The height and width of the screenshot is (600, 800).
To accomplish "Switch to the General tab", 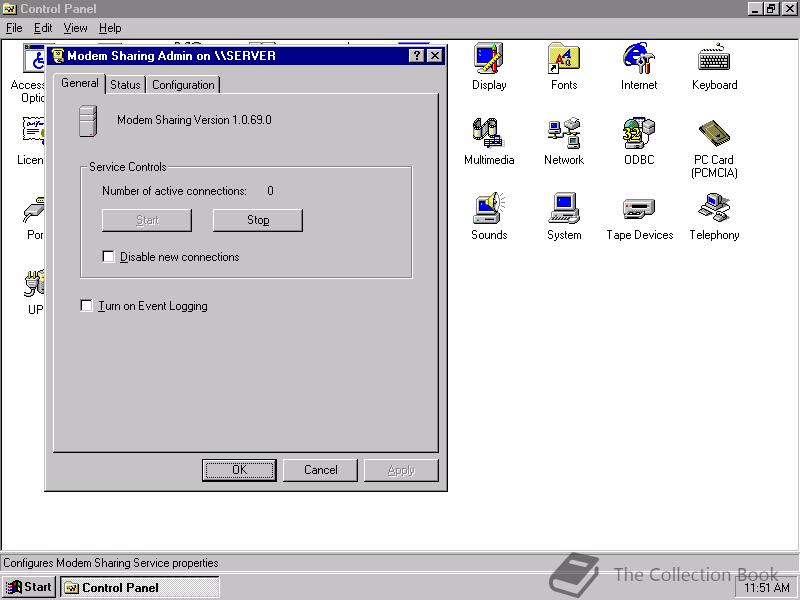I will pyautogui.click(x=80, y=84).
